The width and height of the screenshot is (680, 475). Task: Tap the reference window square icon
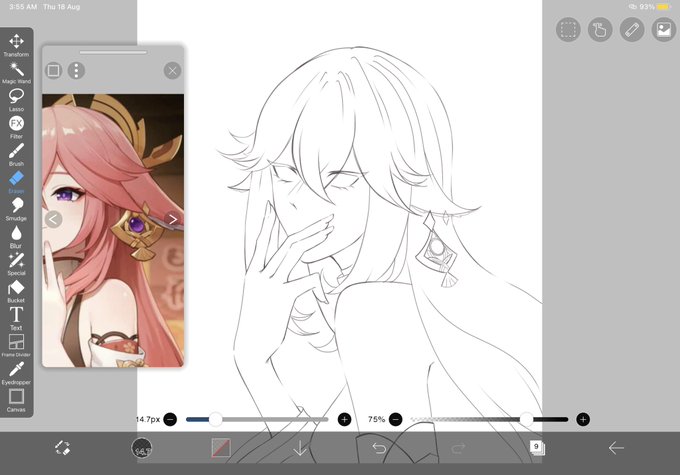(54, 70)
